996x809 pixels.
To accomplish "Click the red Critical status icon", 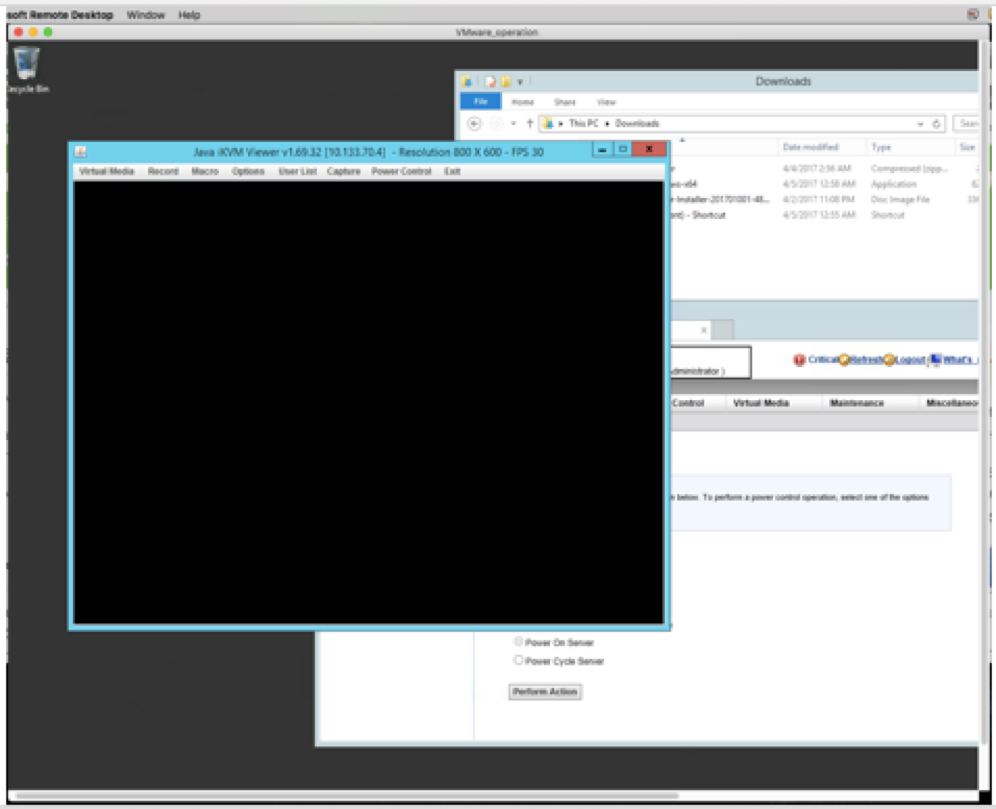I will coord(799,360).
